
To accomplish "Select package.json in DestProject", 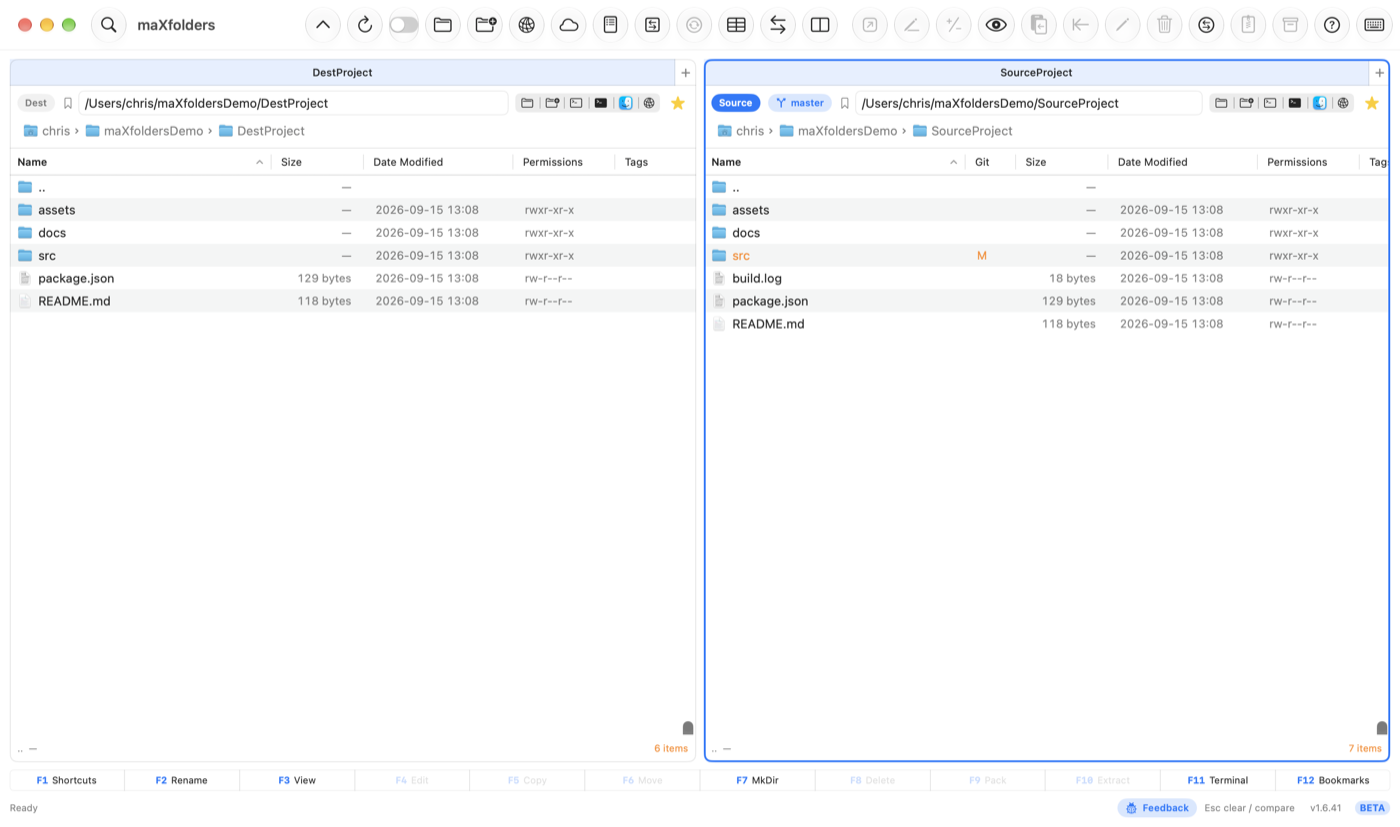I will coord(353,278).
